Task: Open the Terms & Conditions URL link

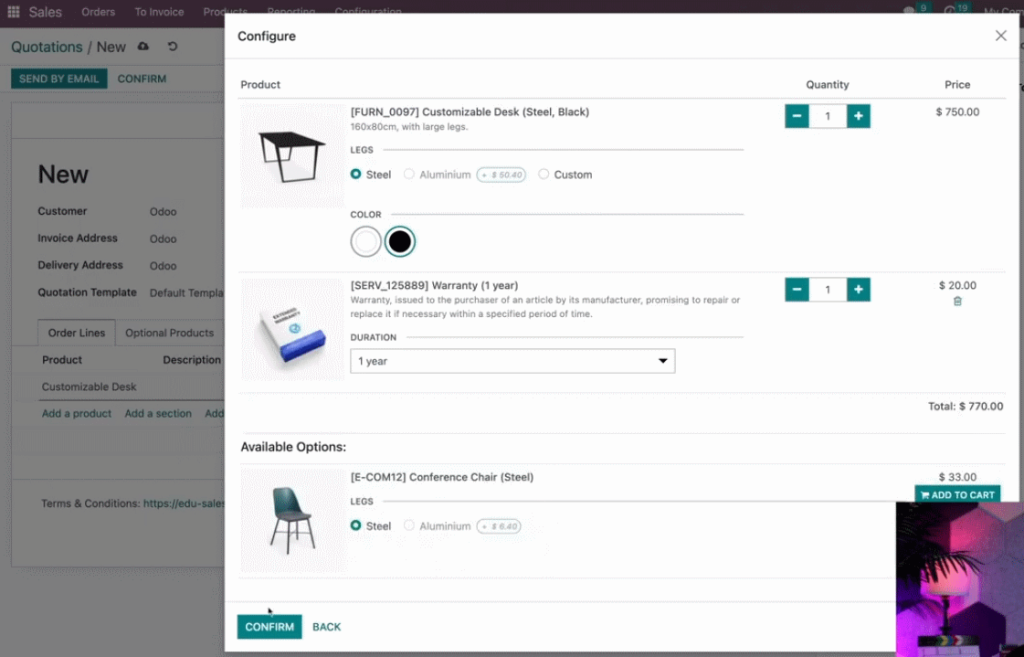Action: [x=184, y=504]
